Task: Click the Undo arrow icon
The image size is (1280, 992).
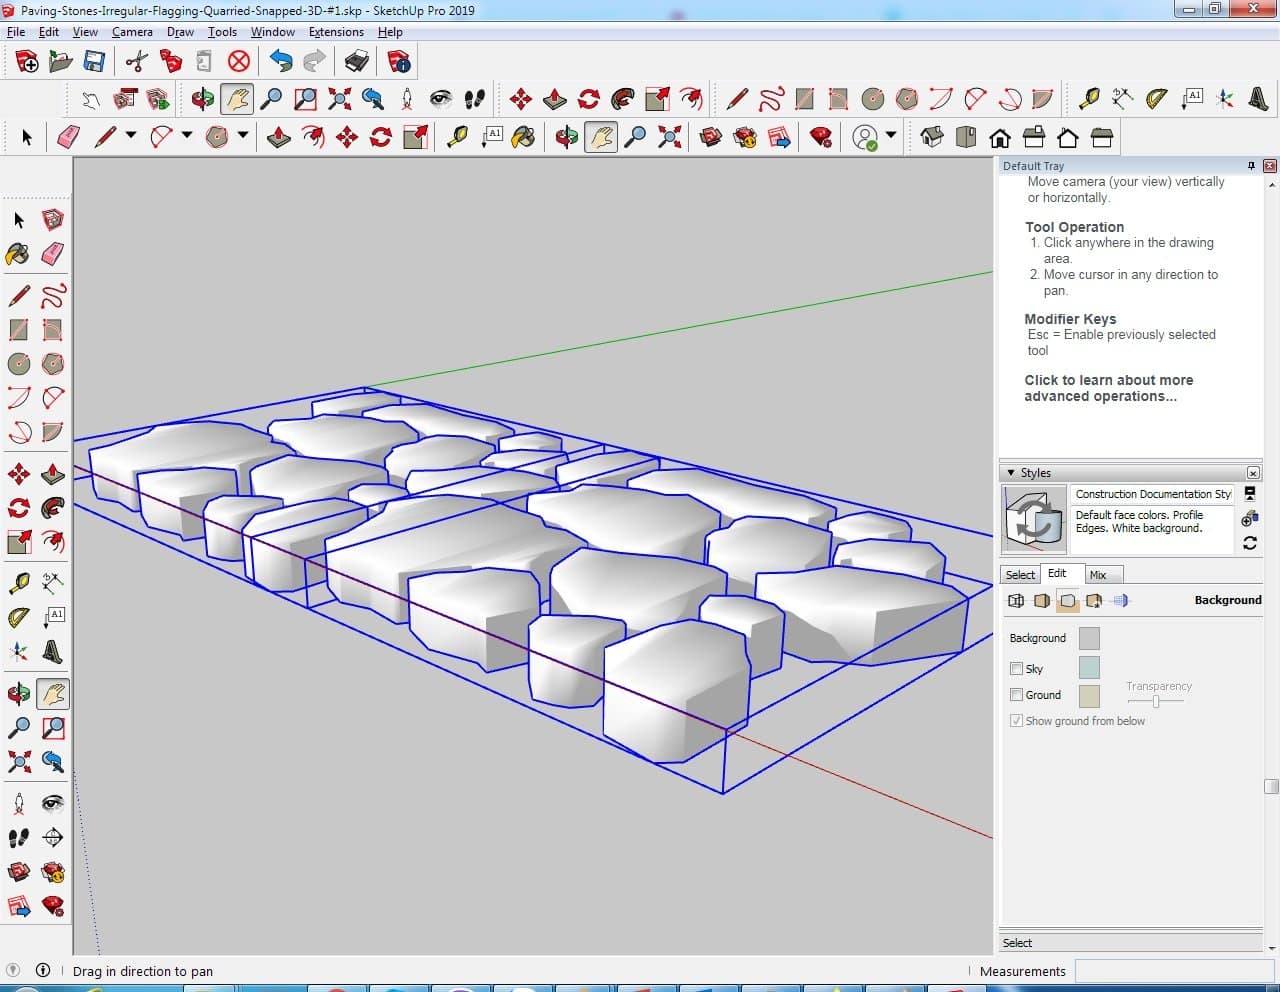Action: (281, 62)
